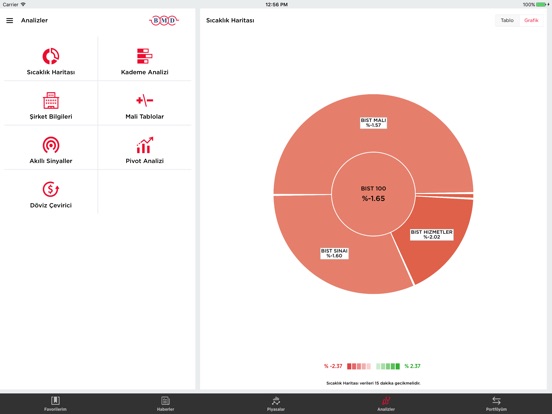Tap the BIST 100 center circle
The height and width of the screenshot is (414, 552).
(373, 194)
